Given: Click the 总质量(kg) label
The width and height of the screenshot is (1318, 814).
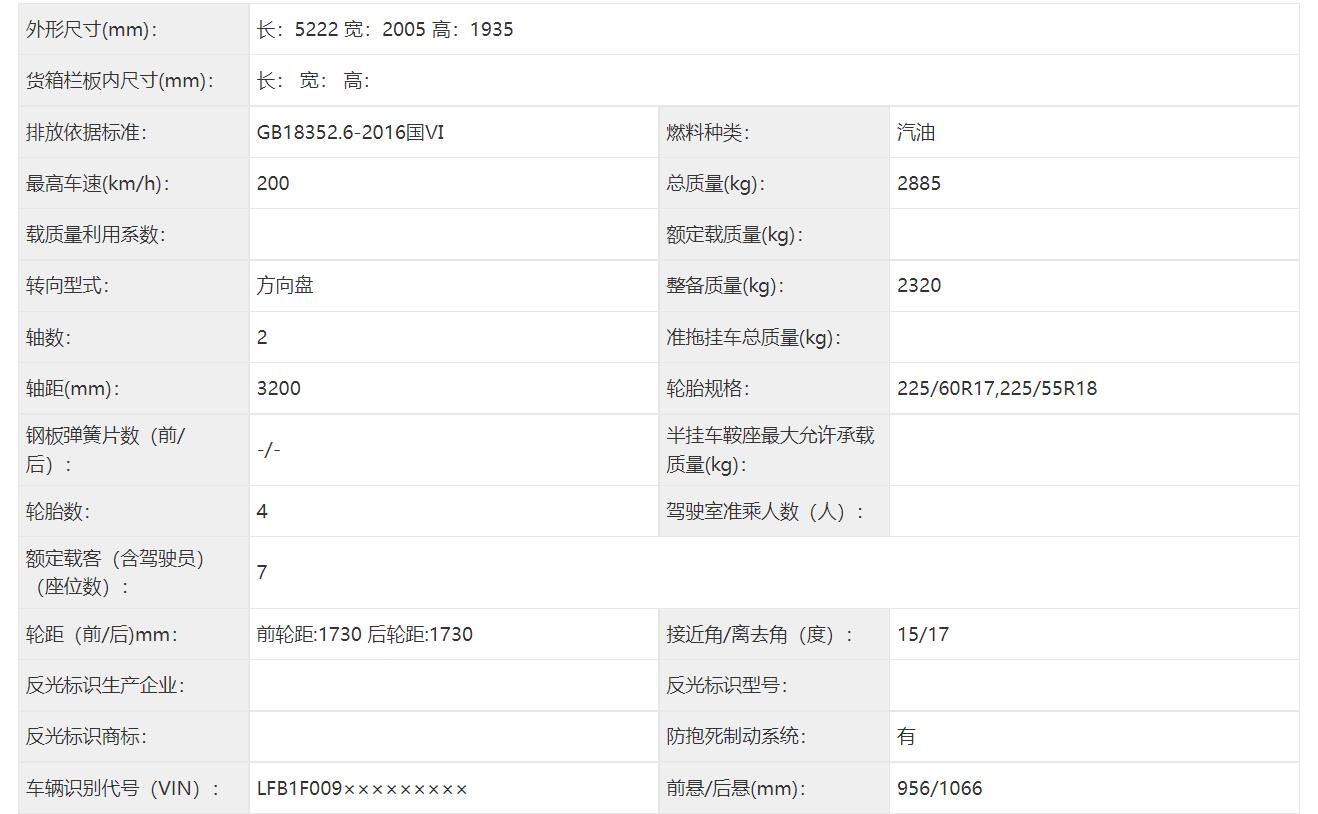Looking at the screenshot, I should coord(716,183).
